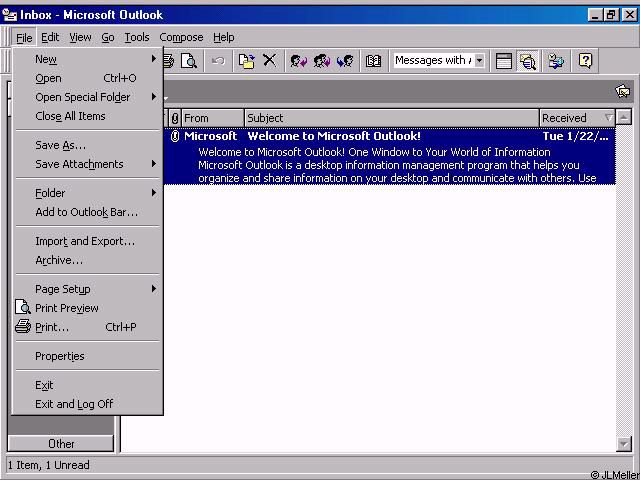Click the Delete X toolbar icon

click(x=269, y=61)
